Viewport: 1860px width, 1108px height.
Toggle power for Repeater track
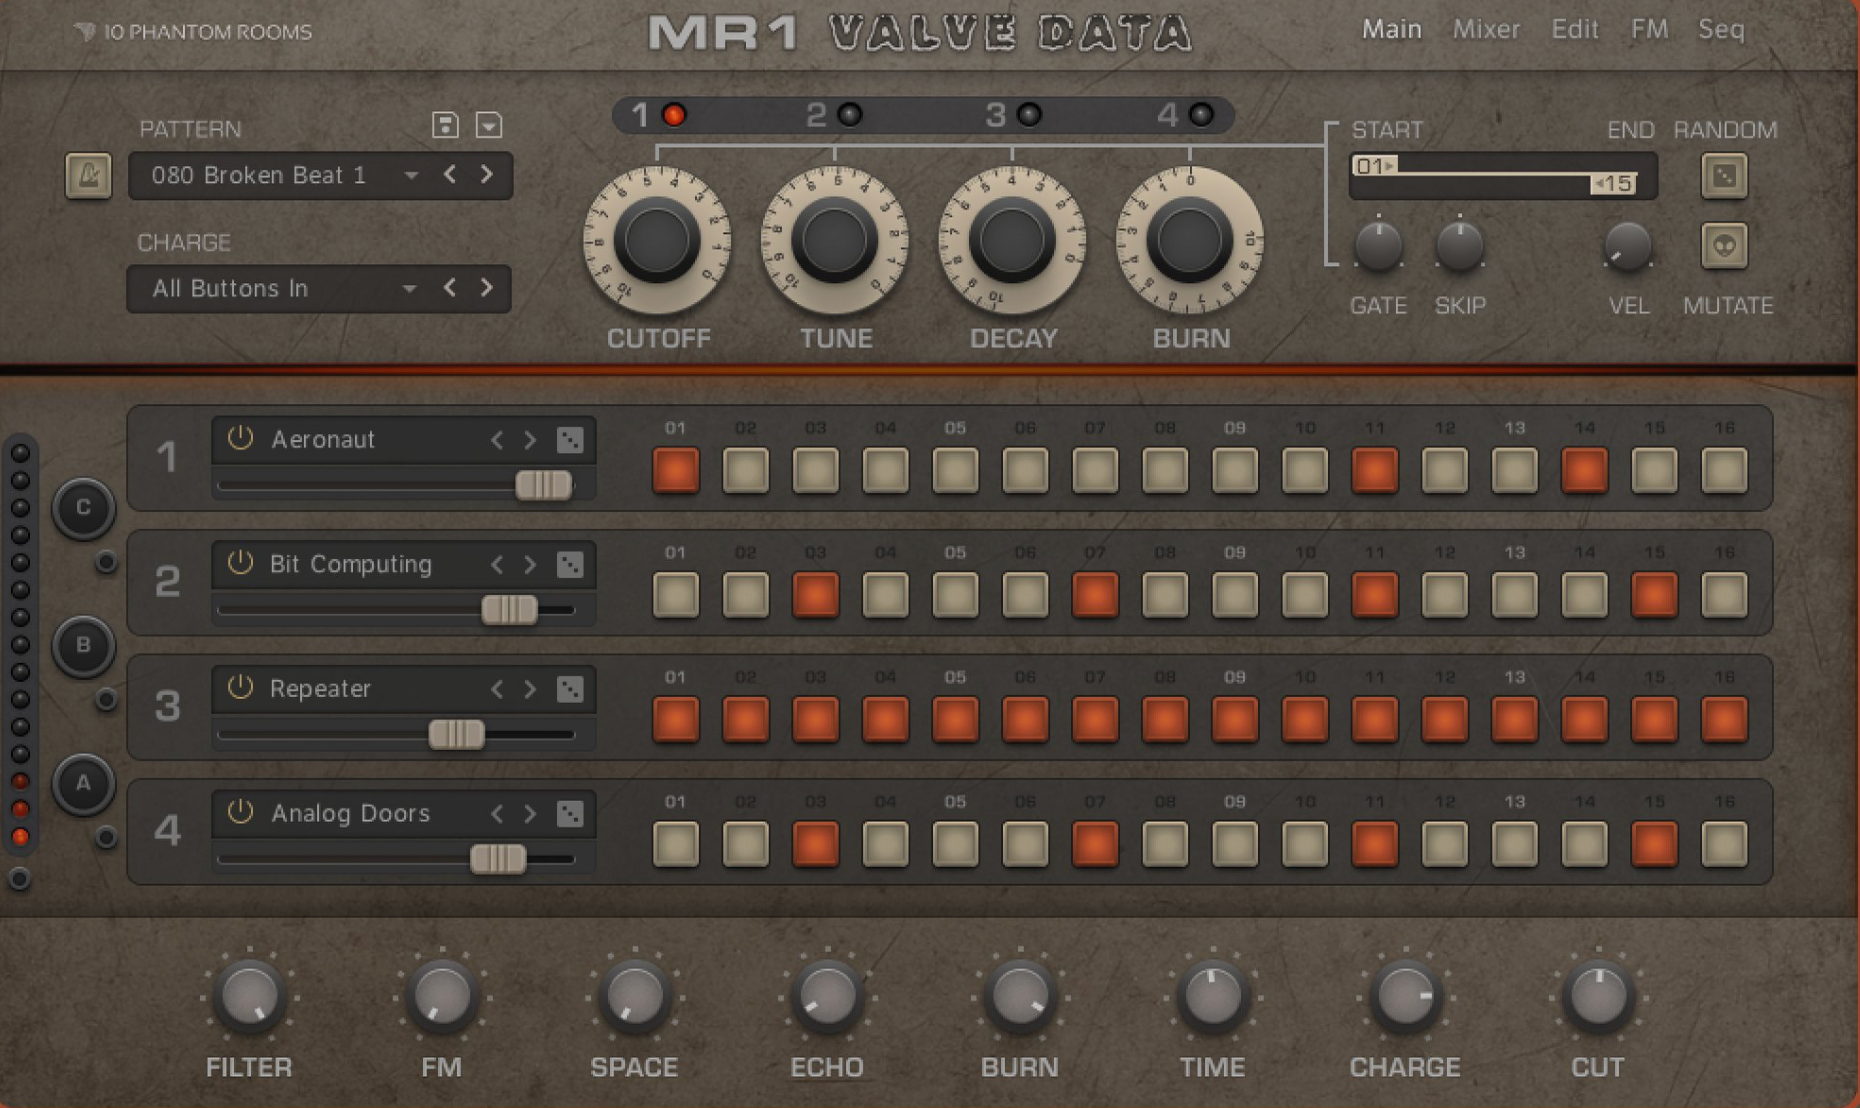(240, 688)
